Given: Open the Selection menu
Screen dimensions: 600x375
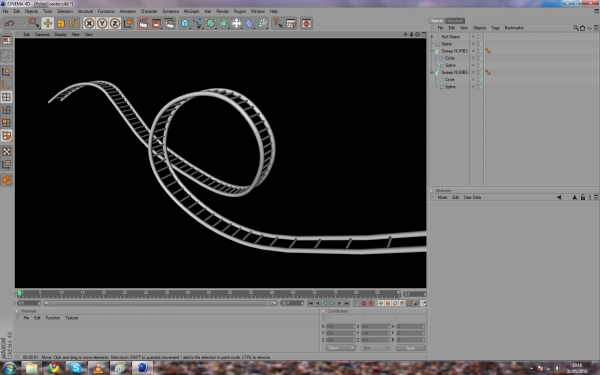Looking at the screenshot, I should 65,11.
